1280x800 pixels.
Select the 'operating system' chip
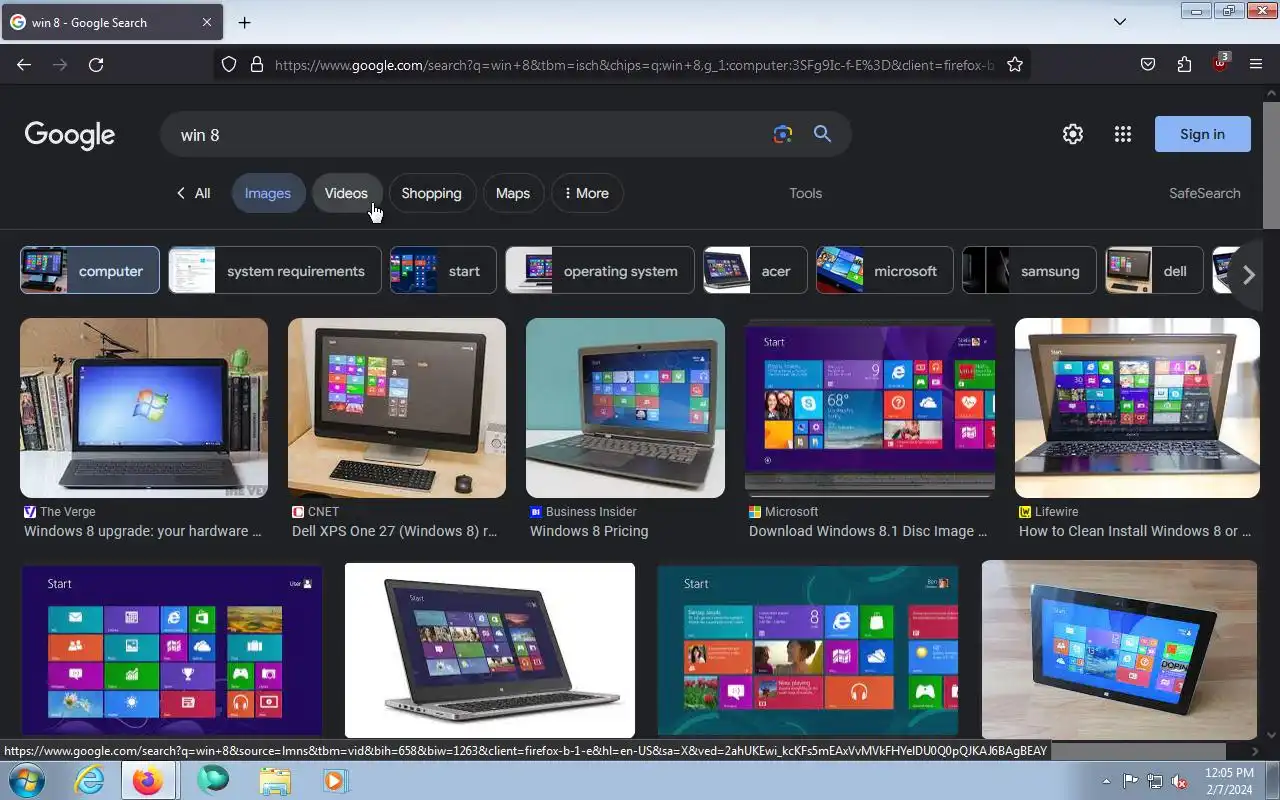pos(600,270)
